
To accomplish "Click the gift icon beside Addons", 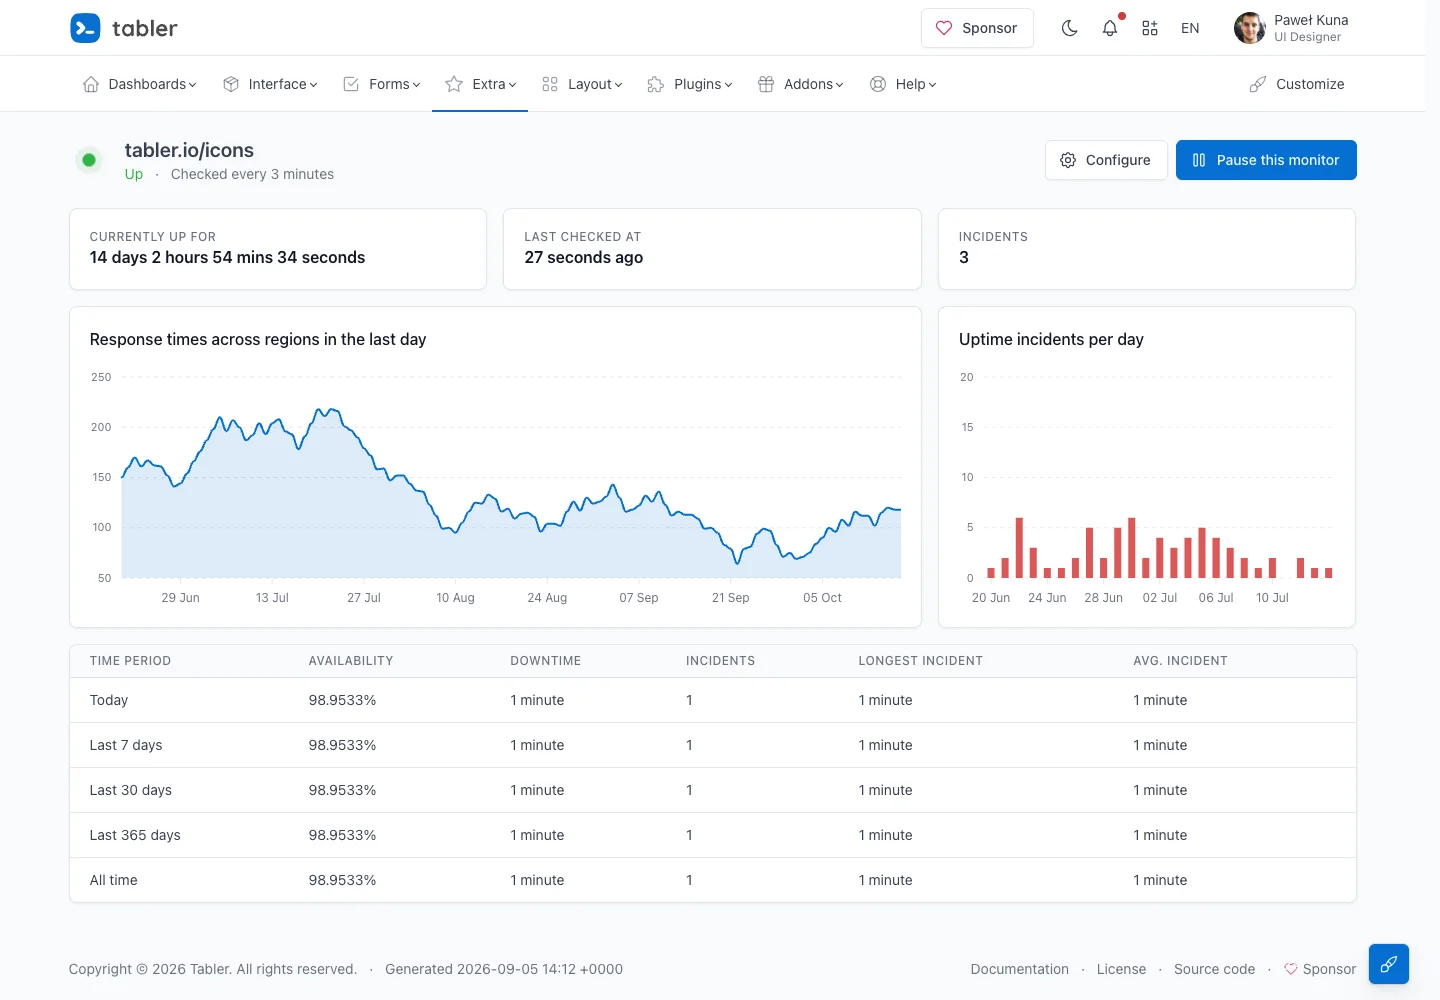I will click(766, 84).
